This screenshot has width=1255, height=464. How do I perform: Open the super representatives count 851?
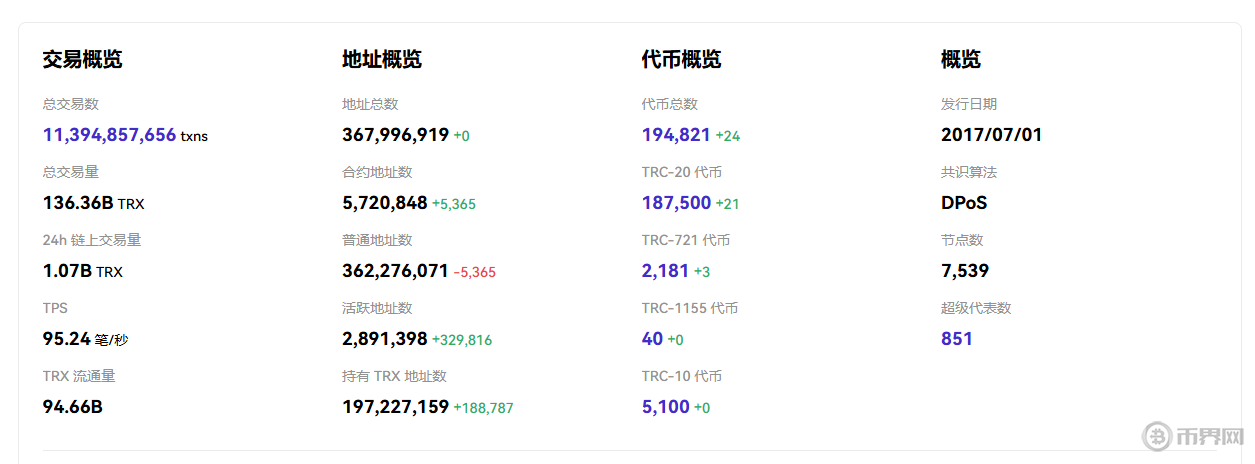coord(956,339)
